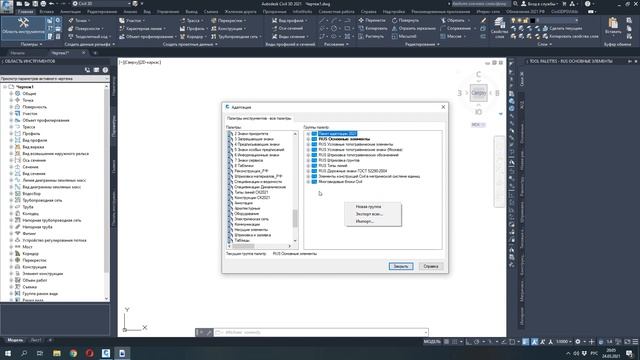Select the Повернуть (Rotate) tool

[405, 20]
